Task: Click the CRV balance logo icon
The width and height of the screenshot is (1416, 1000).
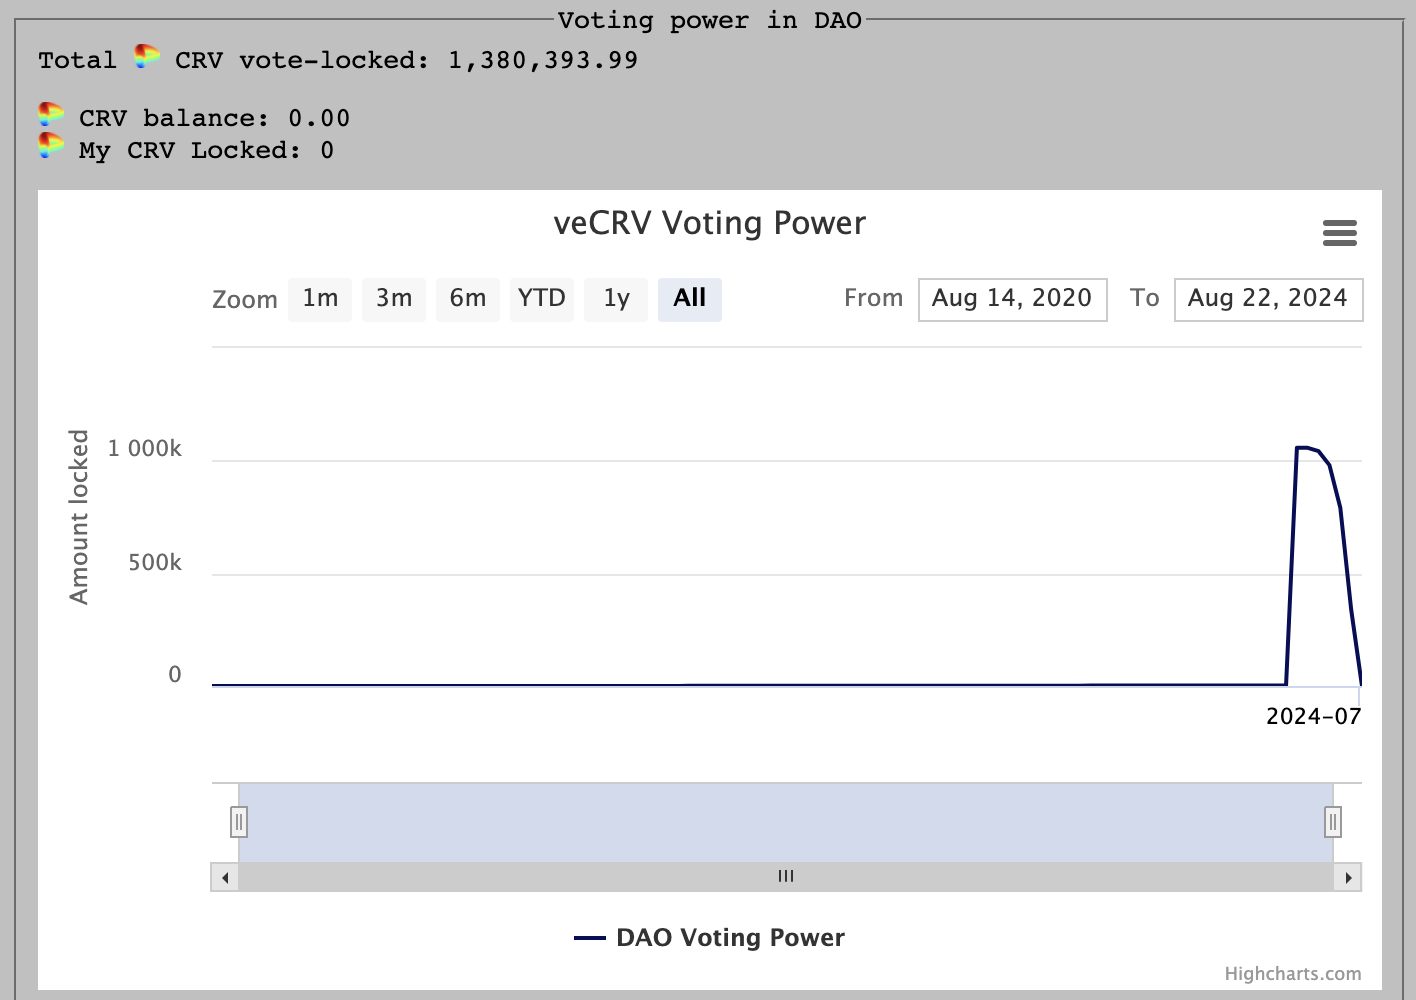Action: [x=51, y=114]
